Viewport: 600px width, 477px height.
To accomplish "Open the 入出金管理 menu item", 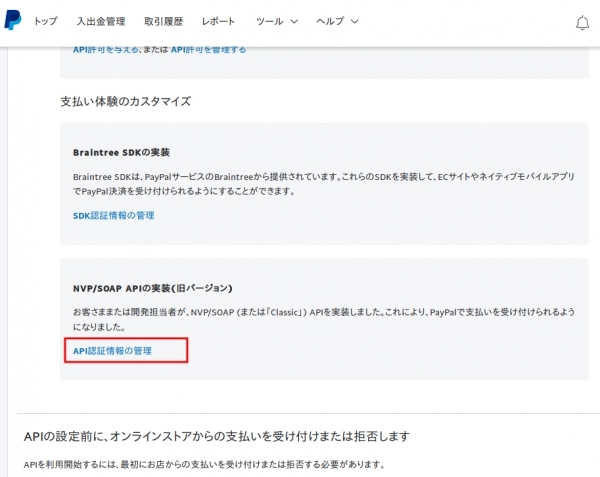I will coord(101,21).
